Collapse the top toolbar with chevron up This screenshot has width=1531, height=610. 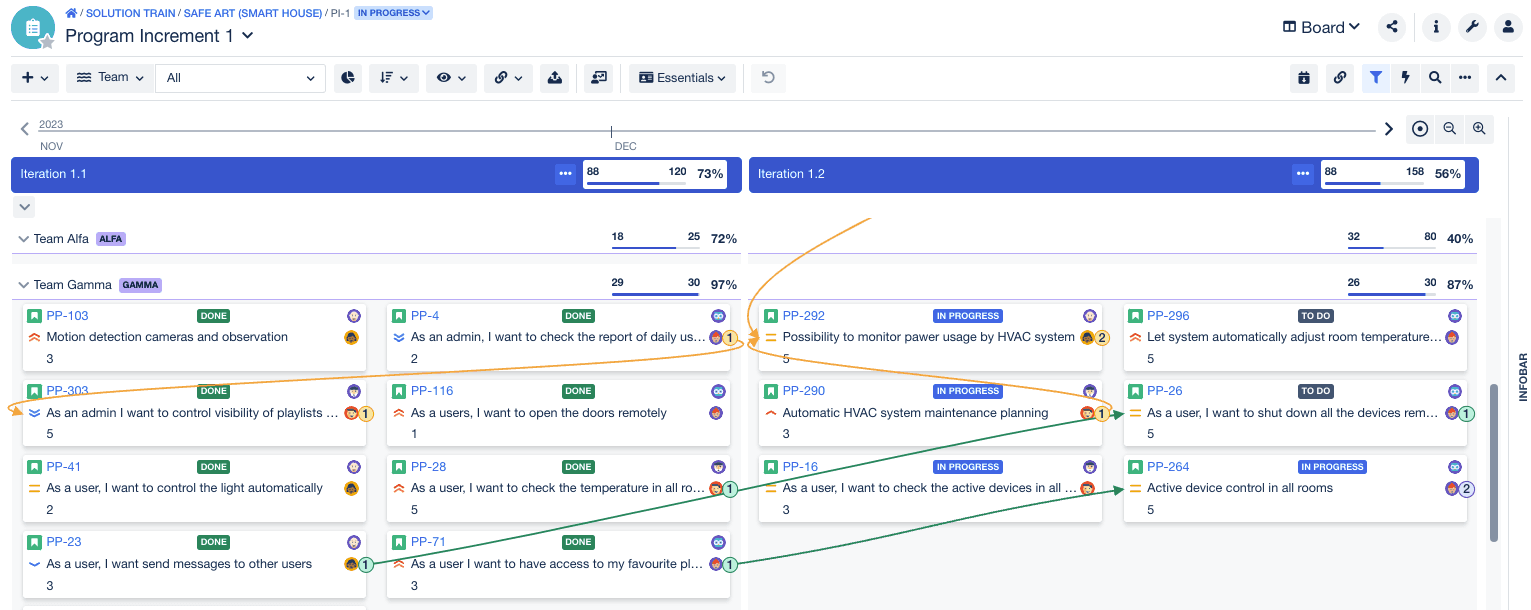click(x=1501, y=78)
